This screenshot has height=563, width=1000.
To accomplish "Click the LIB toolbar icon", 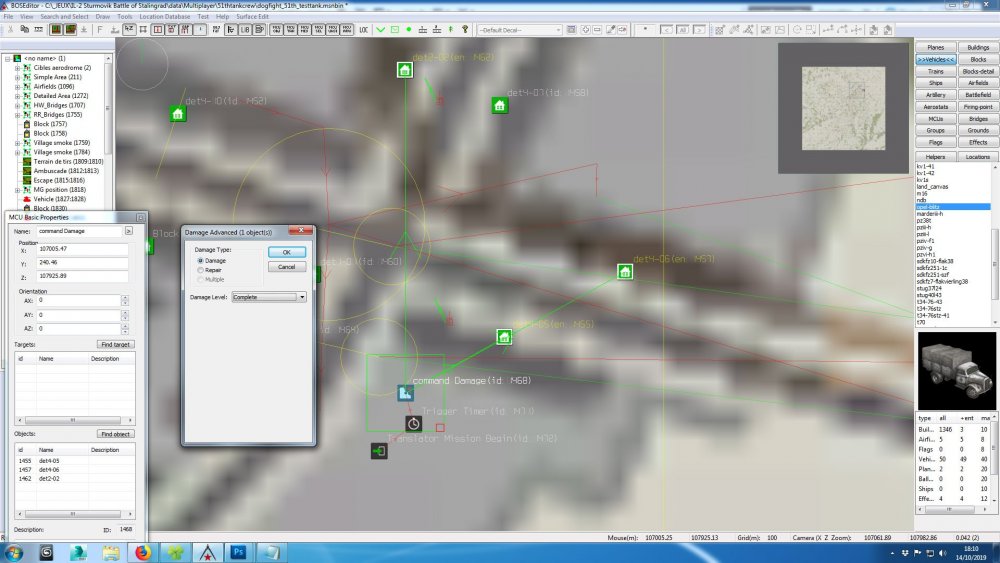I will [245, 29].
